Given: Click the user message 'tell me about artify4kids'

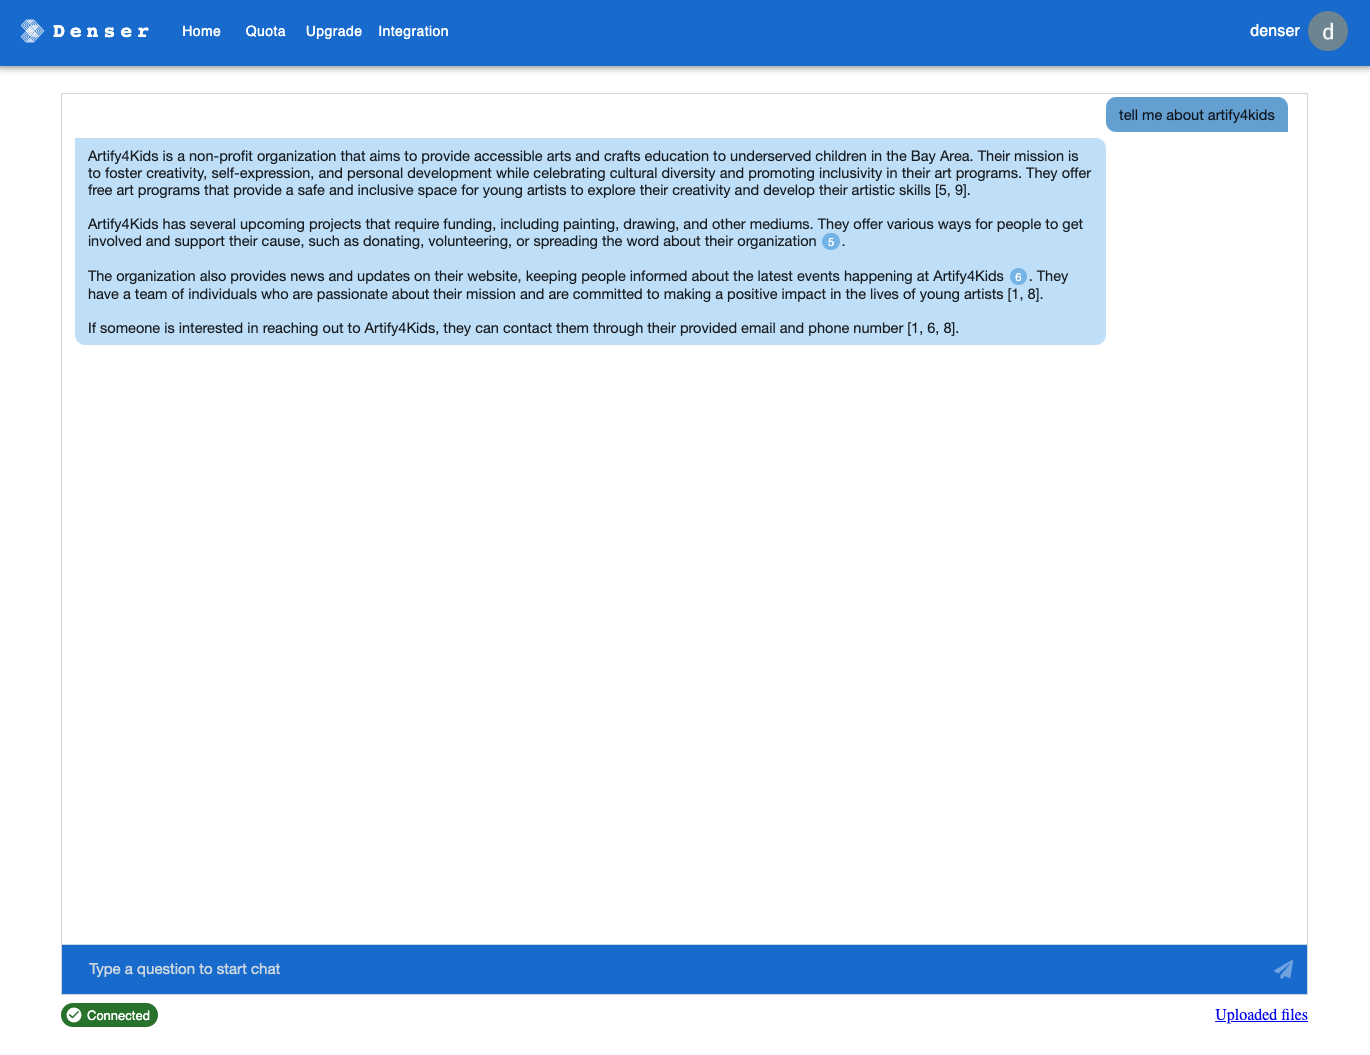Looking at the screenshot, I should 1197,115.
